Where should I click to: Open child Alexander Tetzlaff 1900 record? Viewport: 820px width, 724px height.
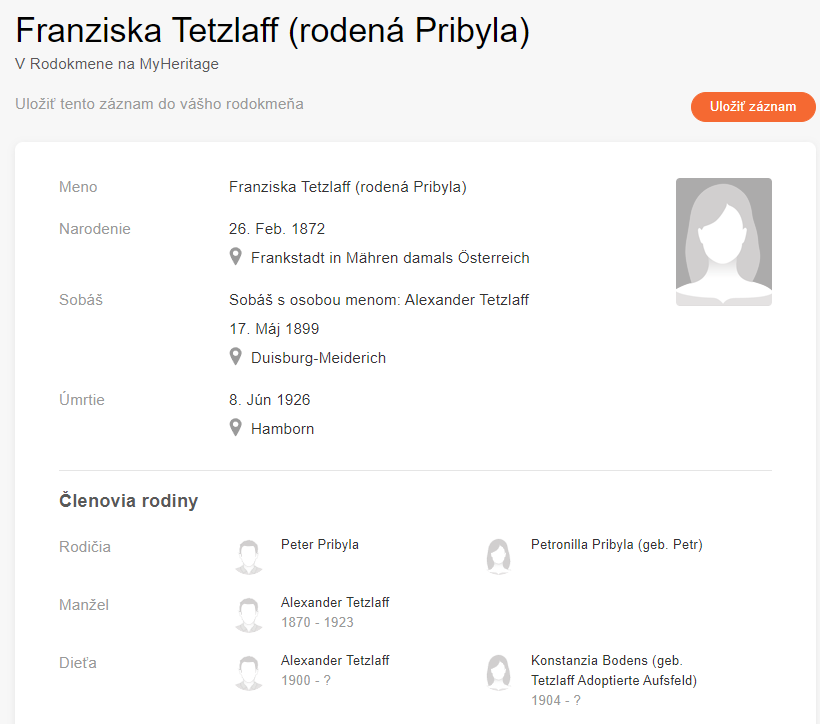pos(335,661)
